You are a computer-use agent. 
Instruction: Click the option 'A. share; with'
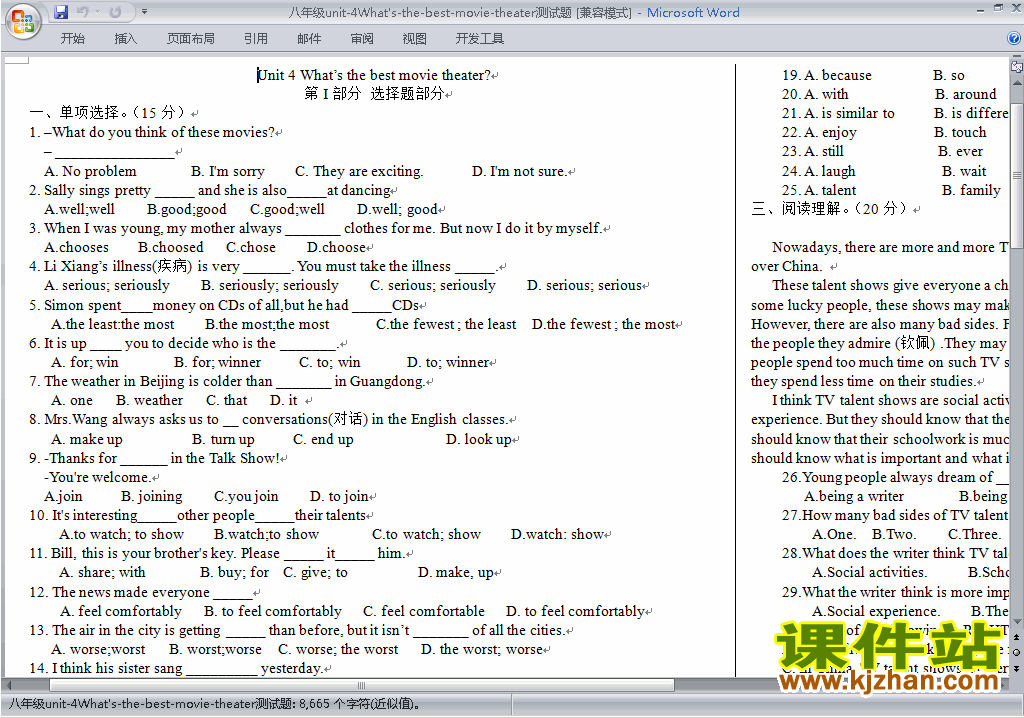pyautogui.click(x=103, y=572)
